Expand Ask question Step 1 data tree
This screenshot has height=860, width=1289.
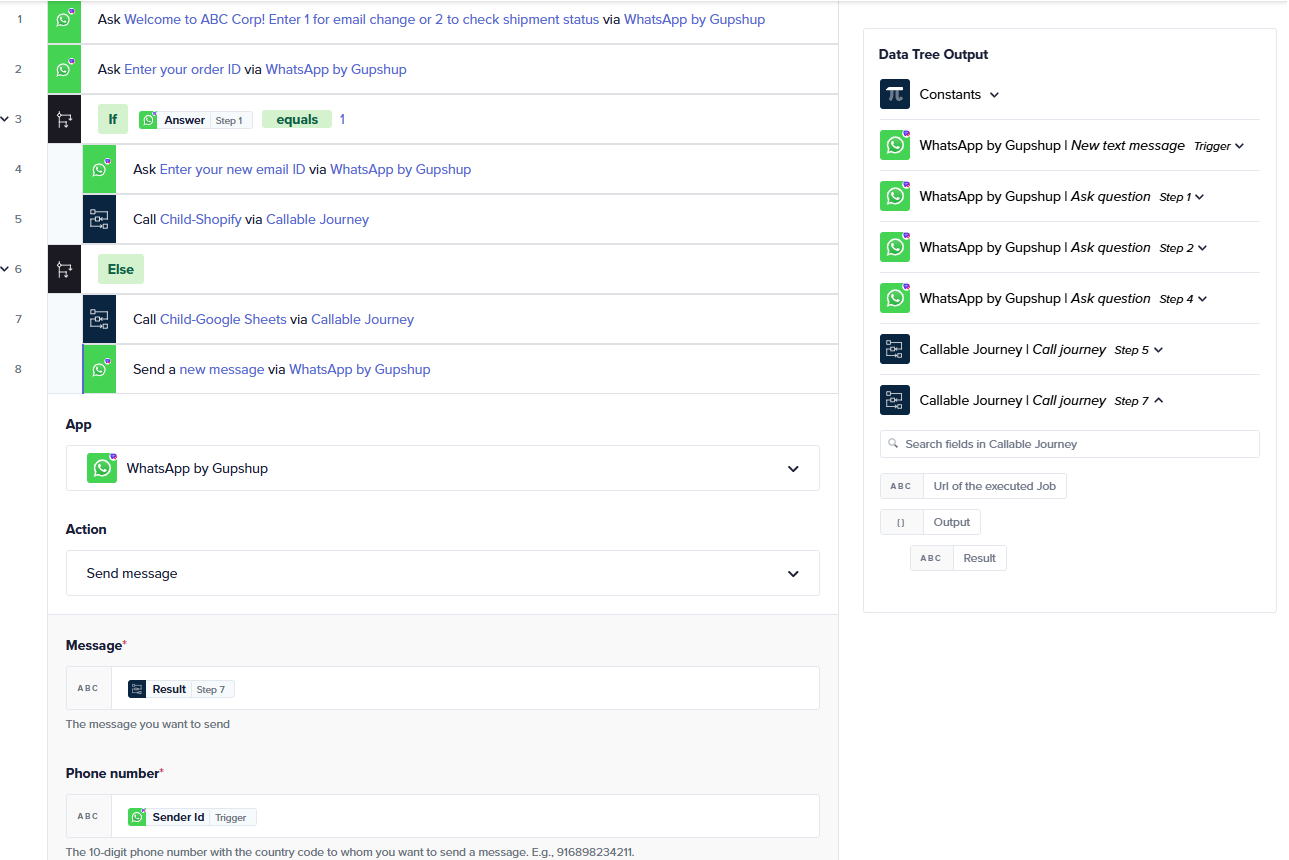point(1200,197)
